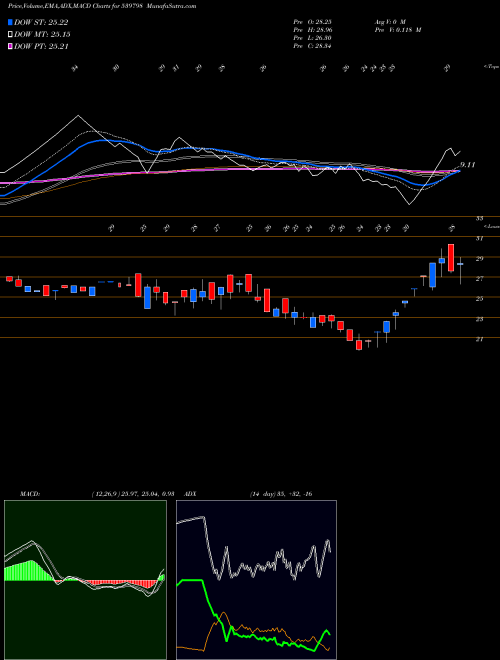This screenshot has height=660, width=500.
Task: Click the 'Pre V: 0.118 M' volume text
Action: (x=397, y=30)
